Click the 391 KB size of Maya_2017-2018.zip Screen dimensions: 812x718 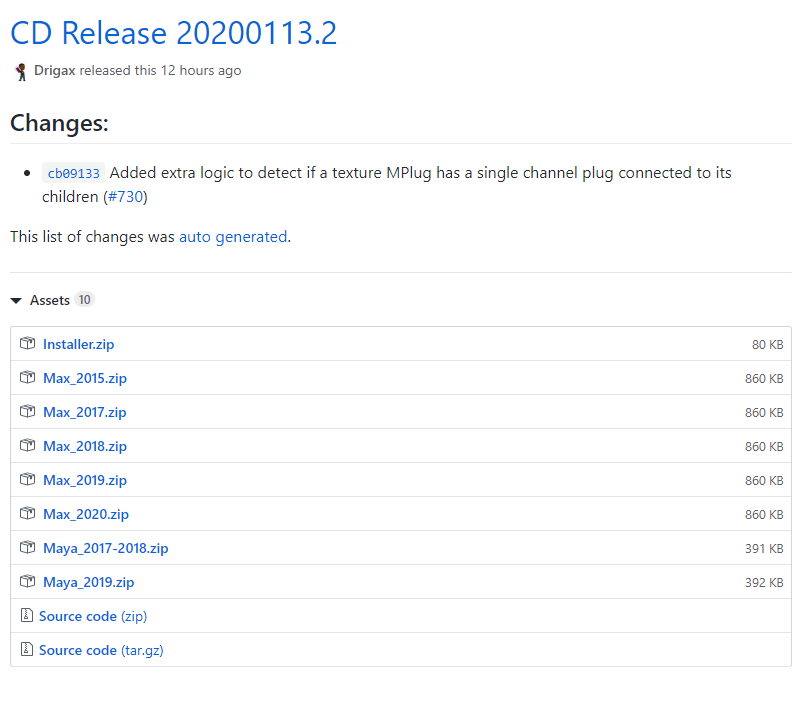coord(764,549)
